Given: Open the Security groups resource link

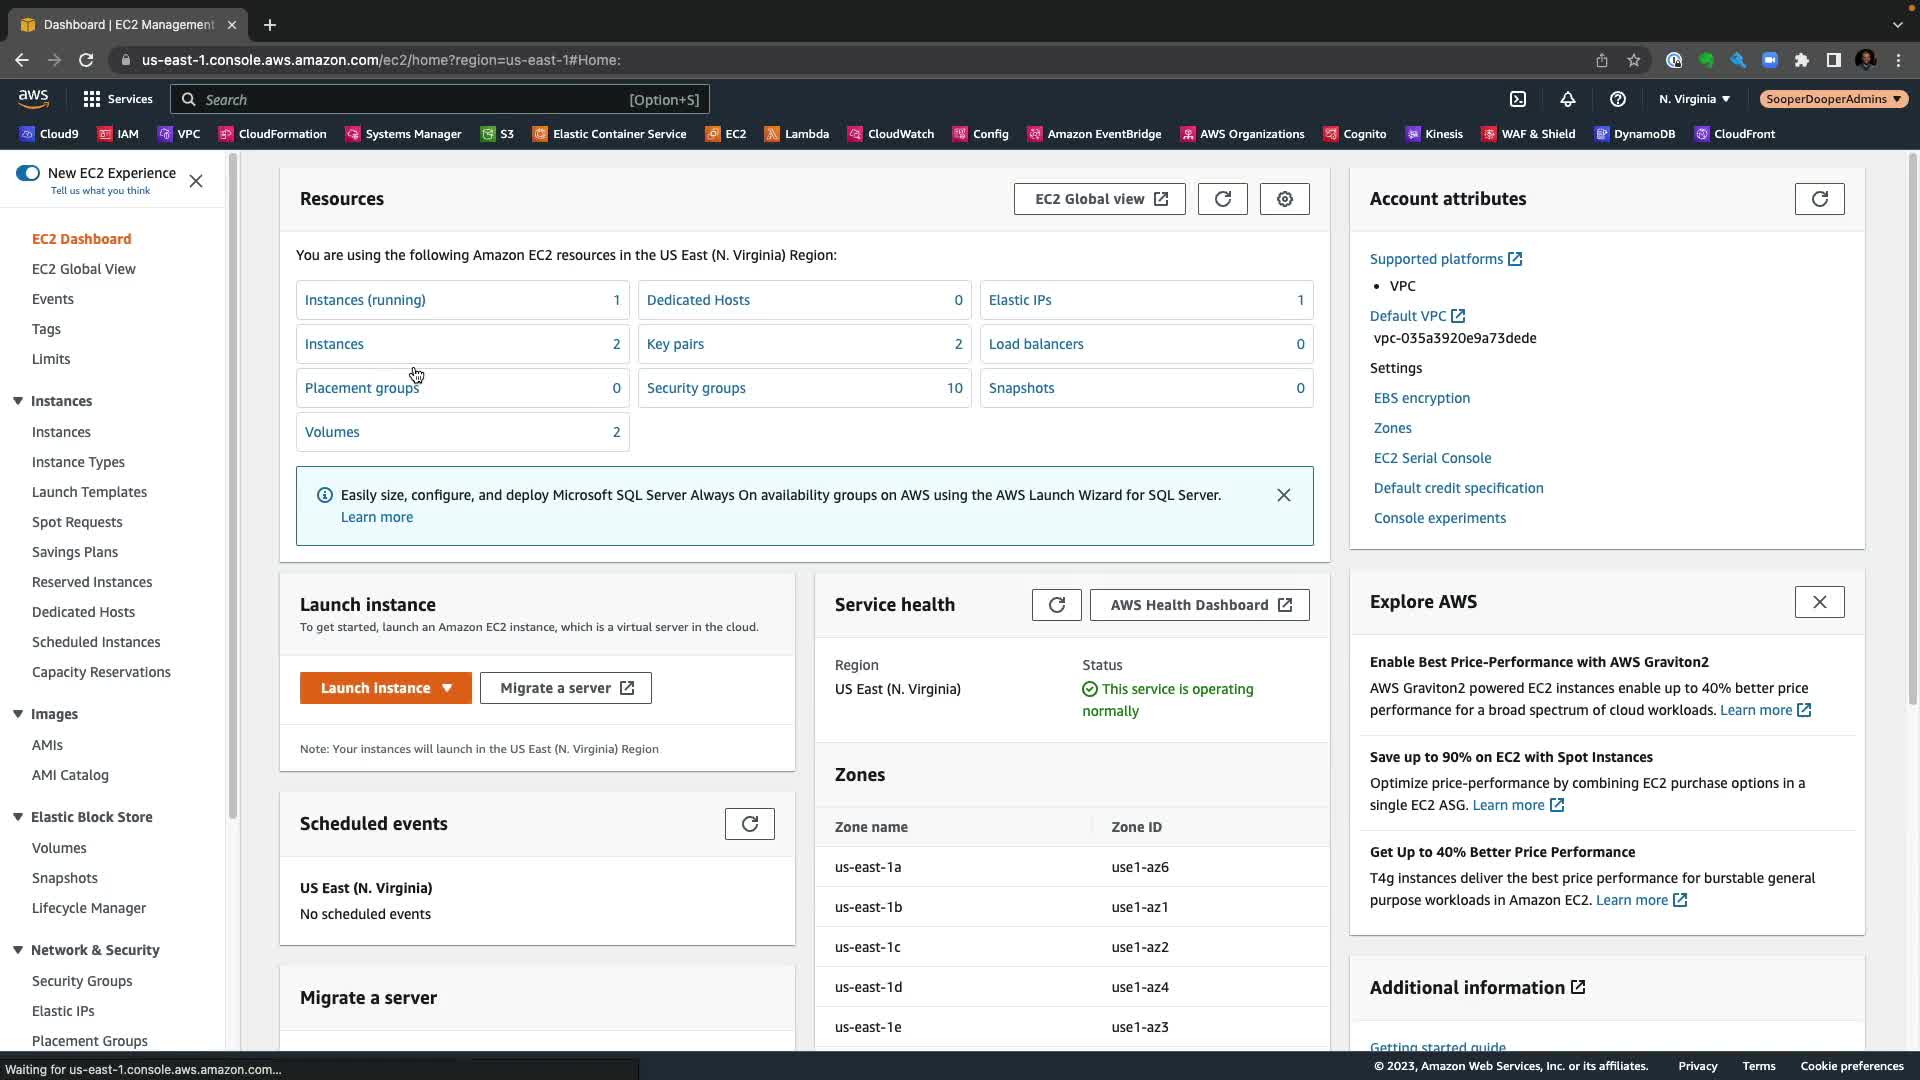Looking at the screenshot, I should tap(696, 388).
